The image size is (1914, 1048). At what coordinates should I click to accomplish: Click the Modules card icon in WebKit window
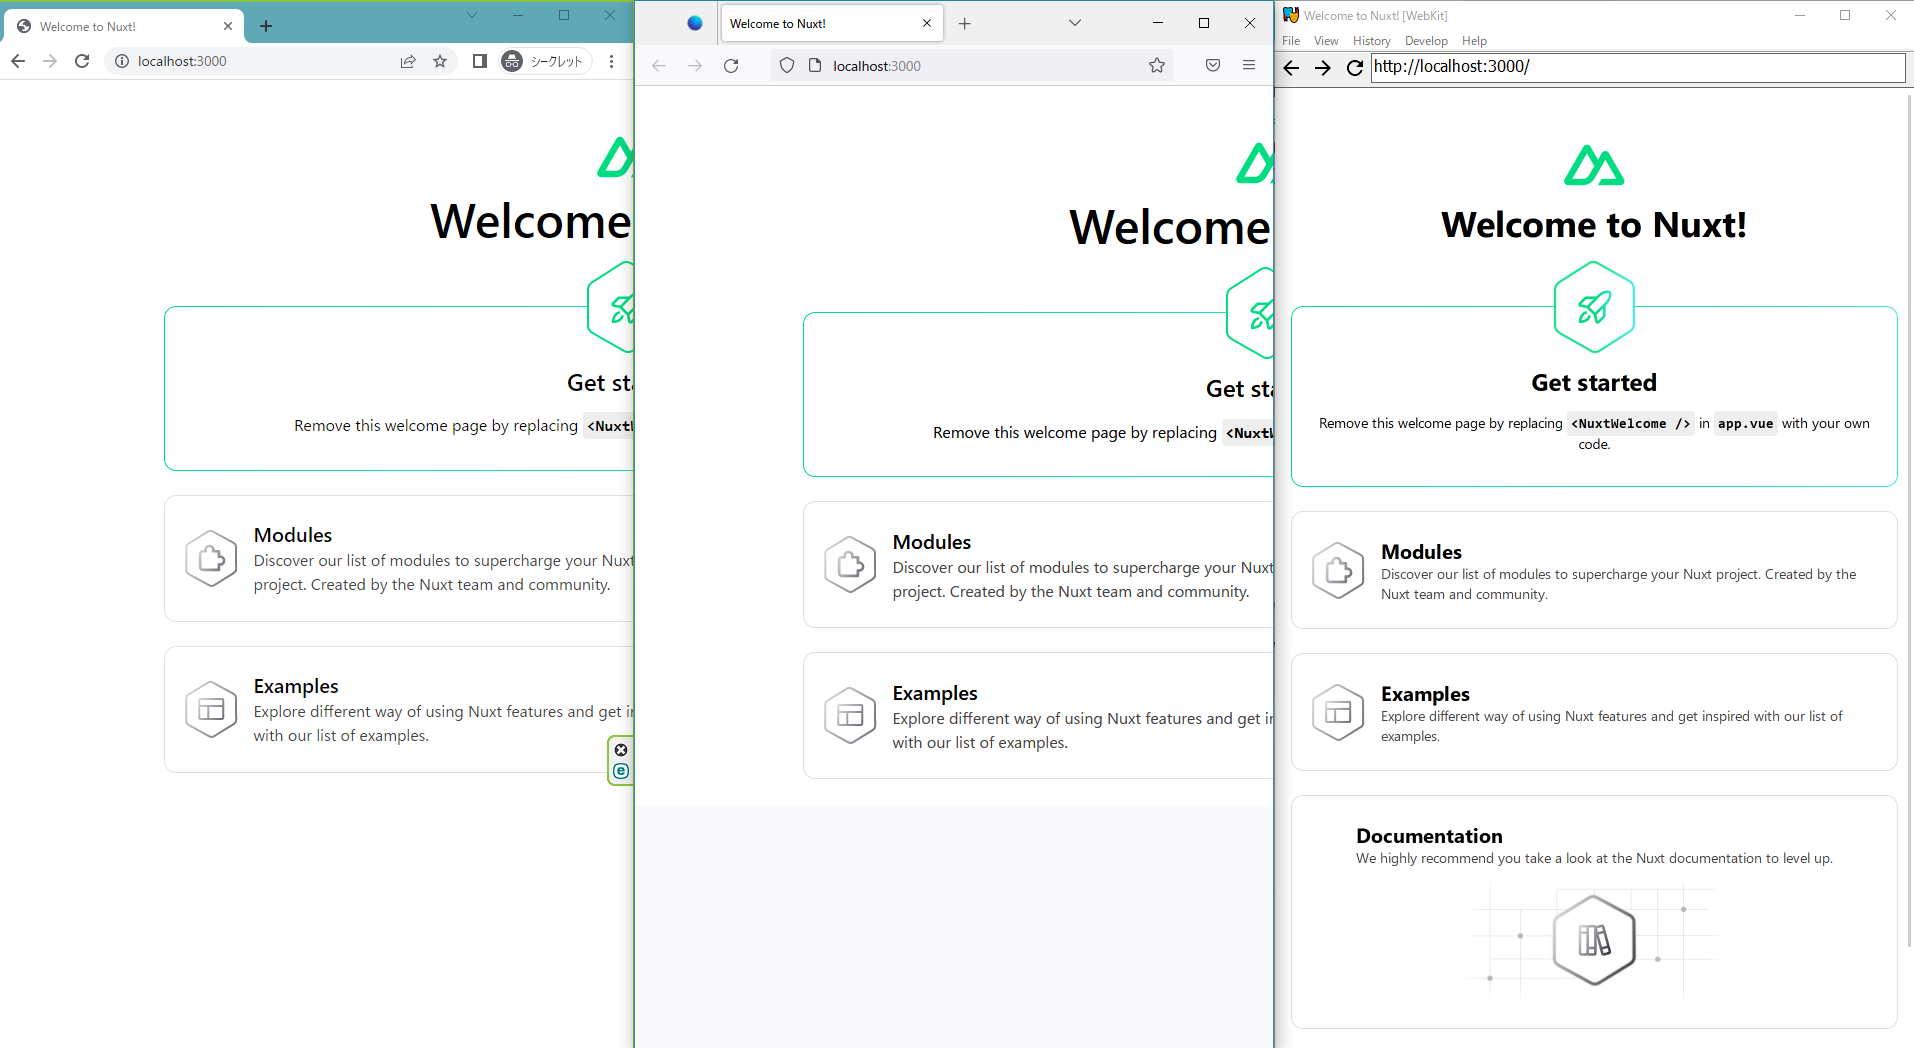pyautogui.click(x=1338, y=570)
